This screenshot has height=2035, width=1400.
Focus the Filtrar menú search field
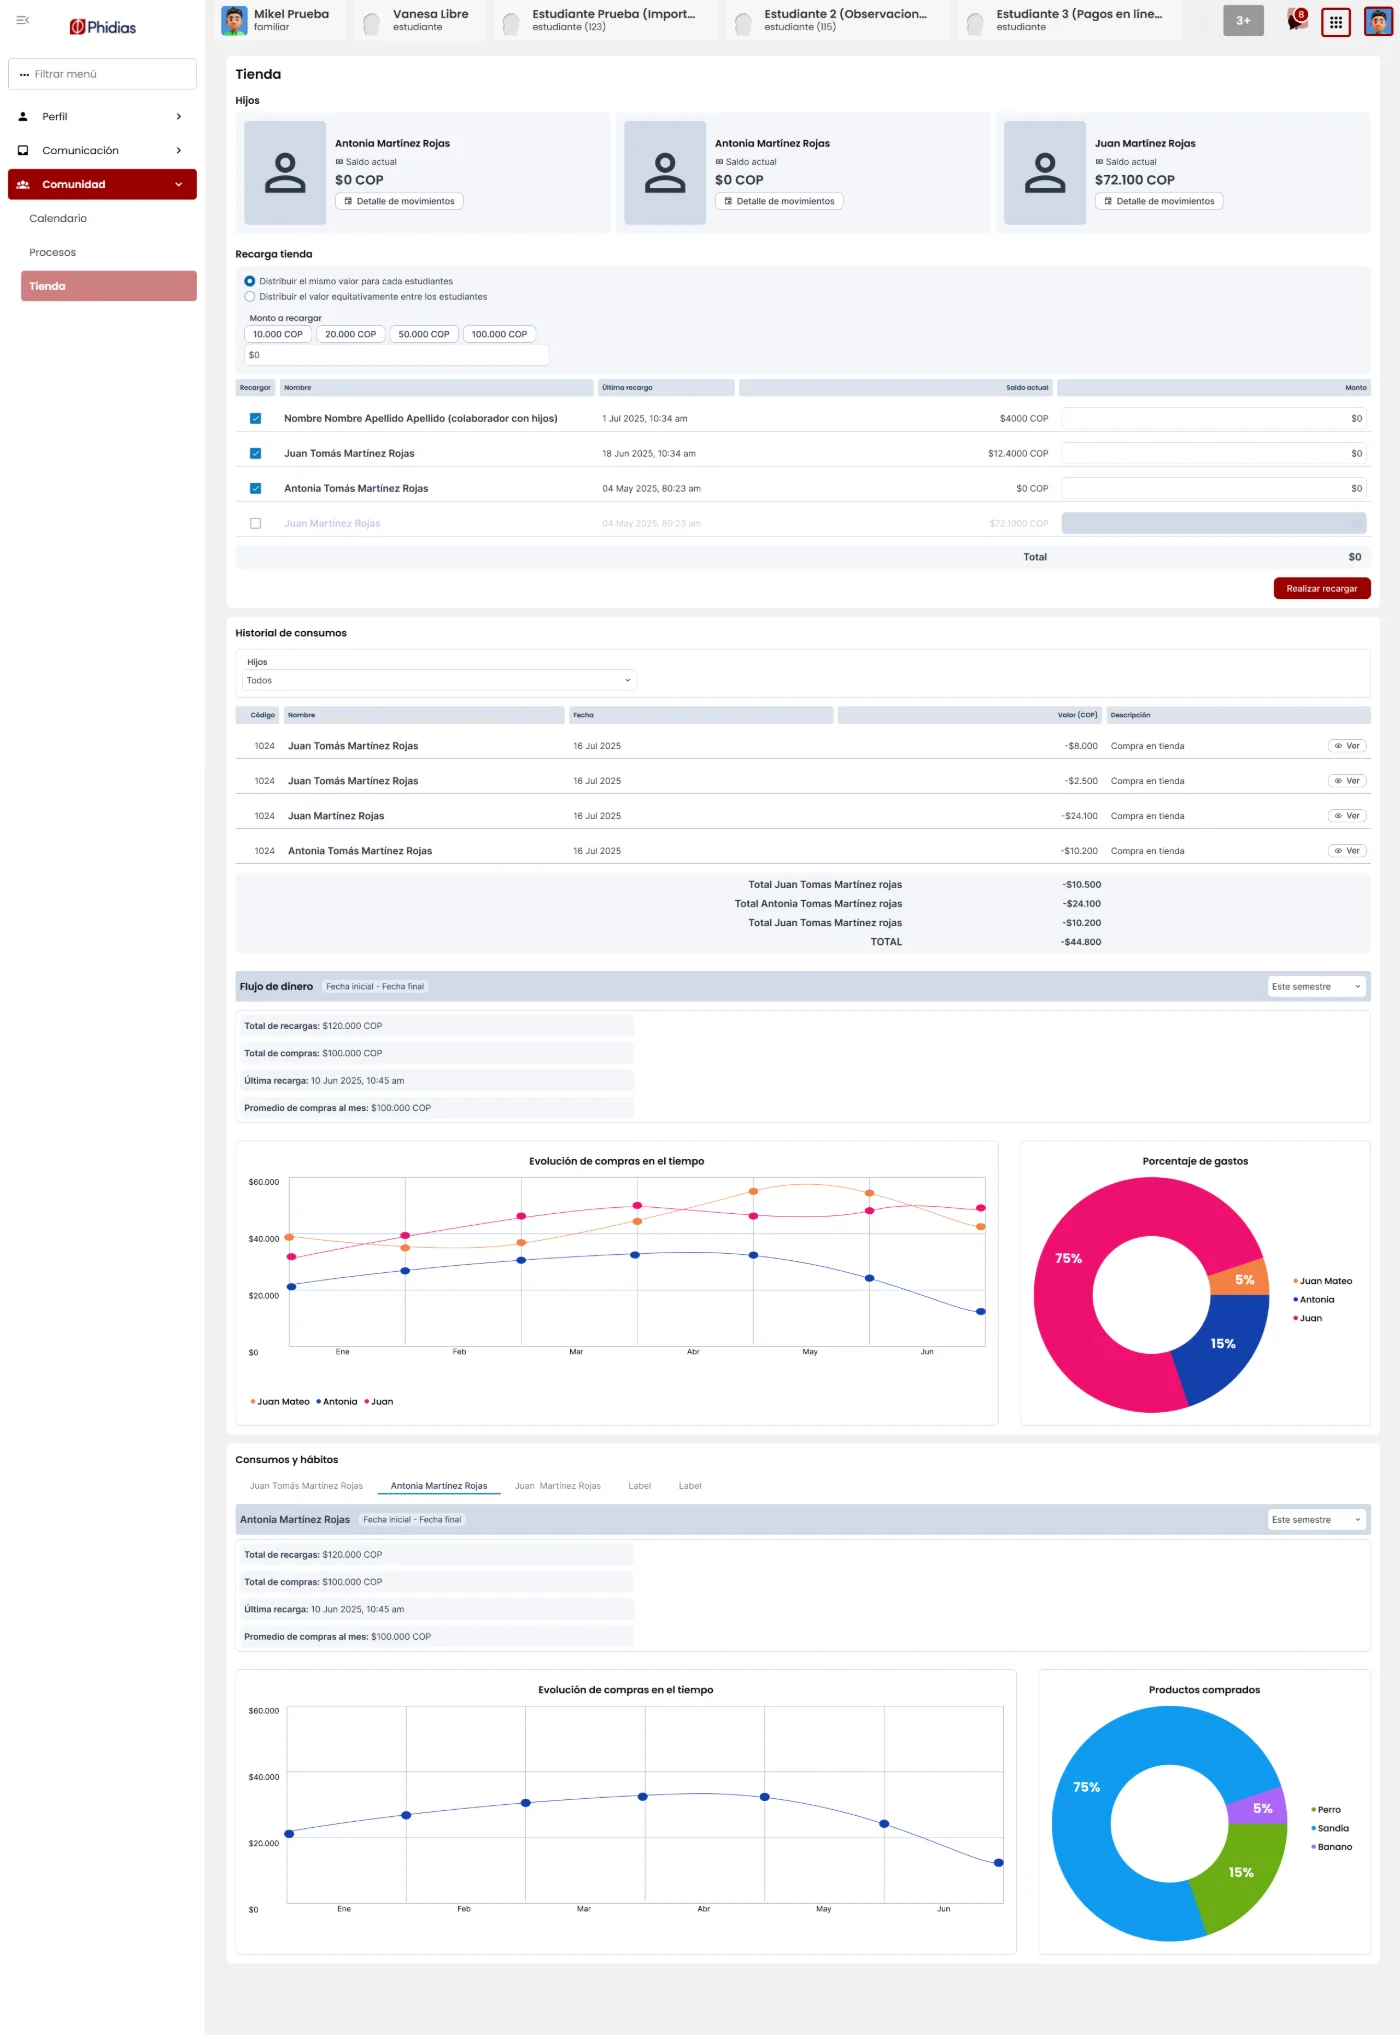point(102,74)
